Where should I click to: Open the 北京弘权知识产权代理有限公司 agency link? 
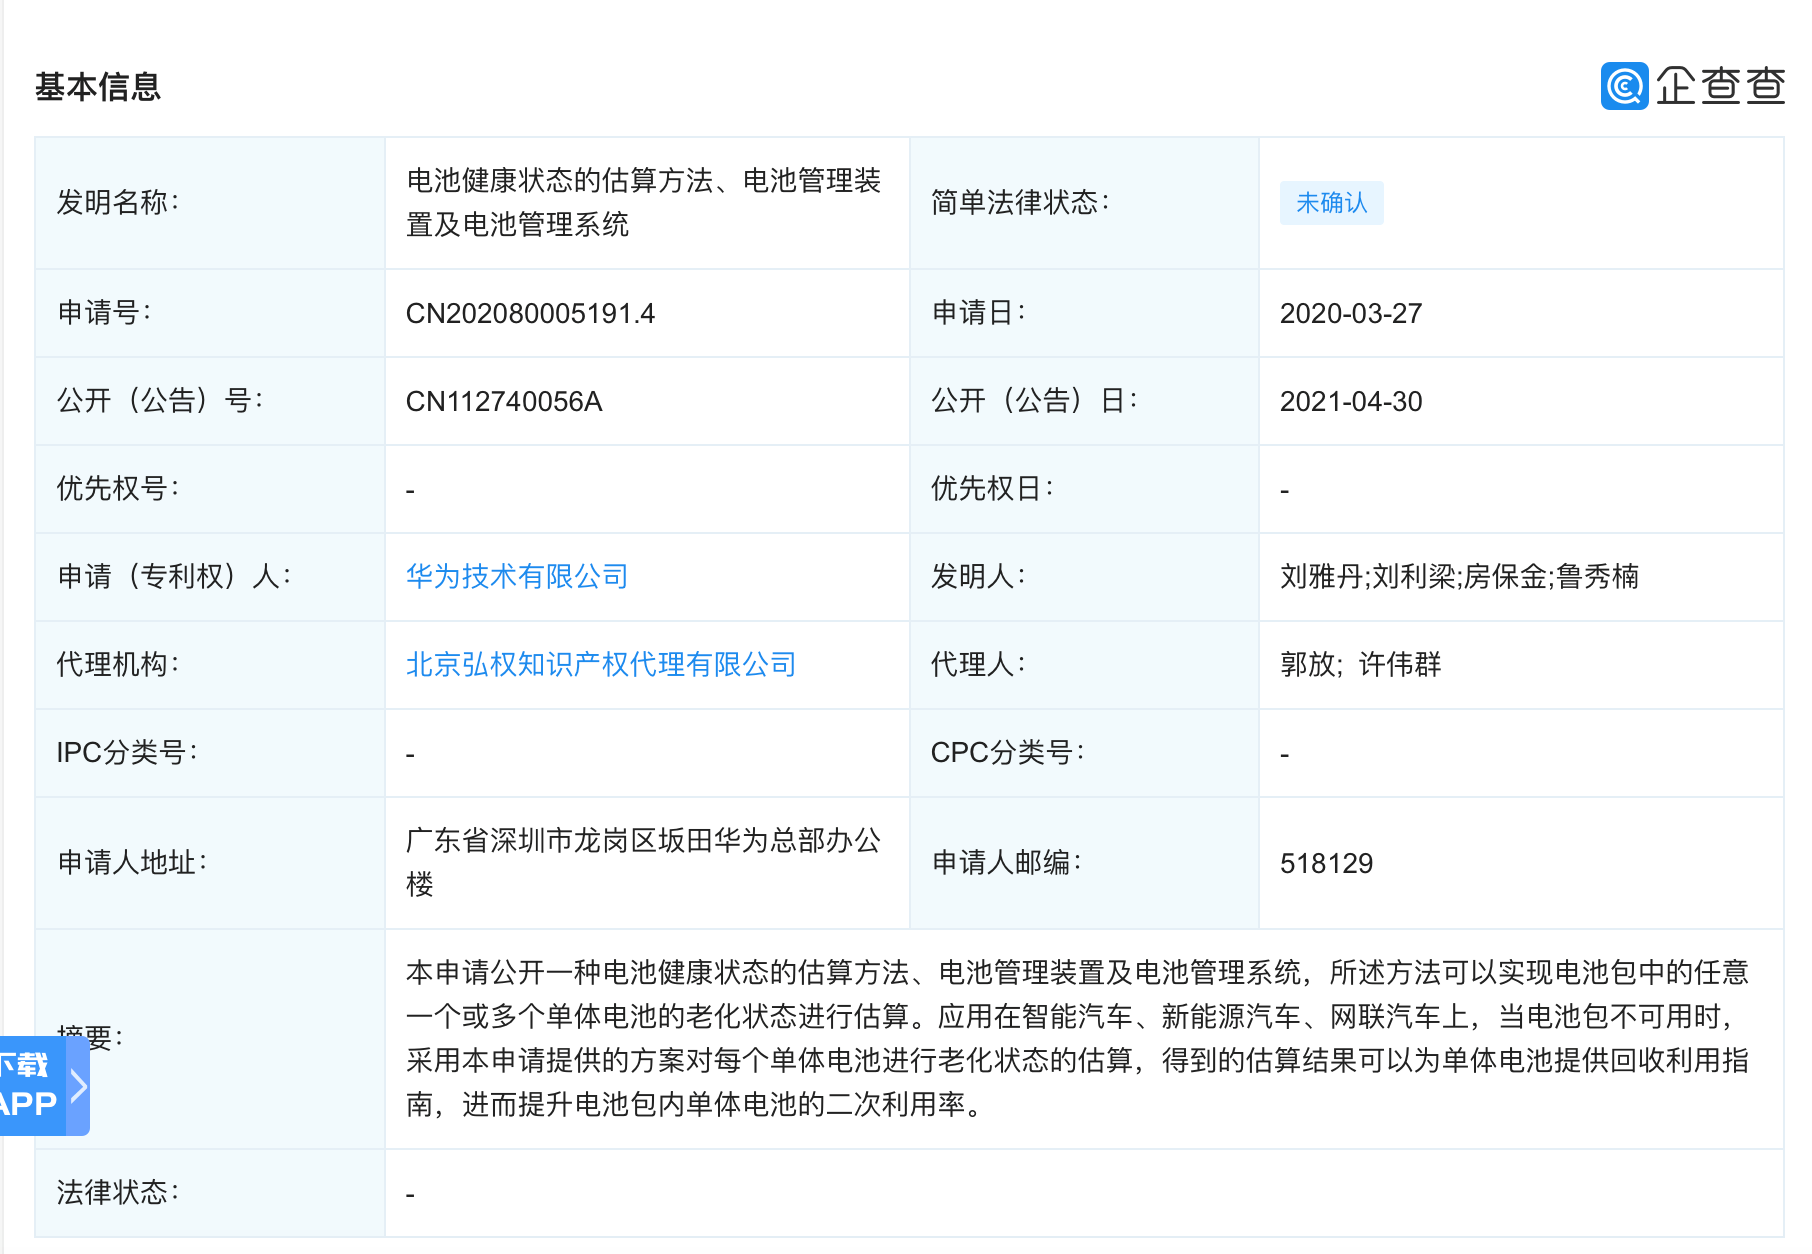pyautogui.click(x=598, y=664)
